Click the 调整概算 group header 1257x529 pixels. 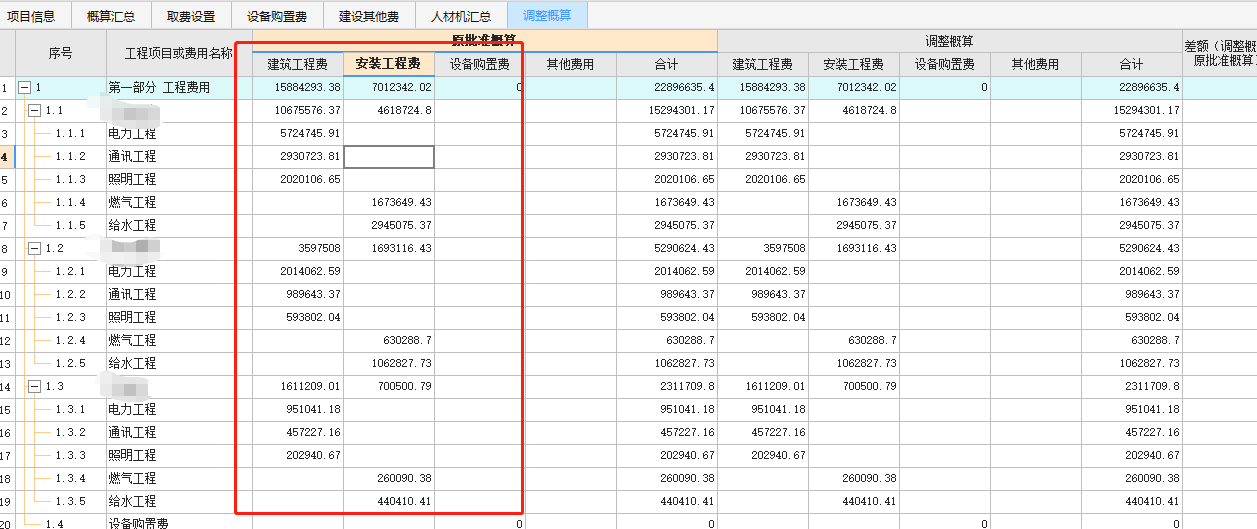click(950, 41)
